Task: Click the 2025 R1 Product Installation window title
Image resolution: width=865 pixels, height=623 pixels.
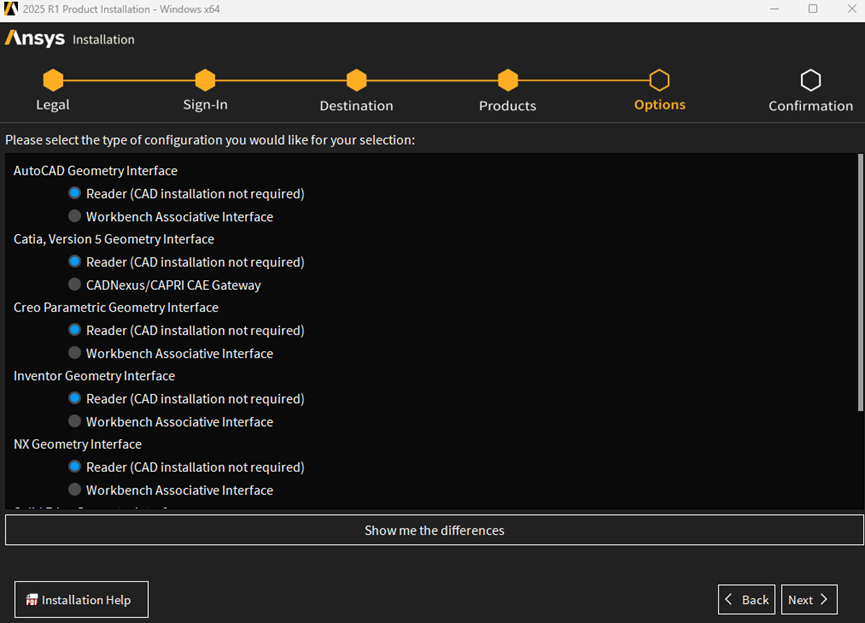Action: coord(121,9)
